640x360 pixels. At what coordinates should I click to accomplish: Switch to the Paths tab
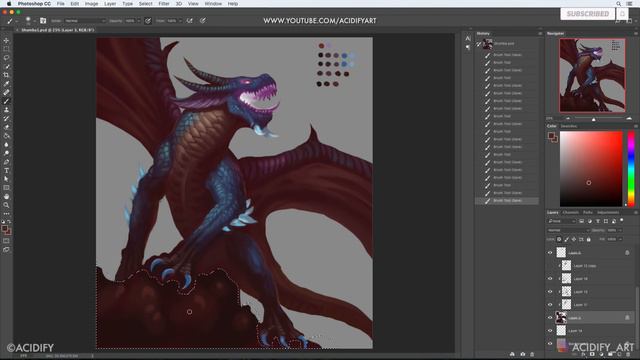point(587,212)
